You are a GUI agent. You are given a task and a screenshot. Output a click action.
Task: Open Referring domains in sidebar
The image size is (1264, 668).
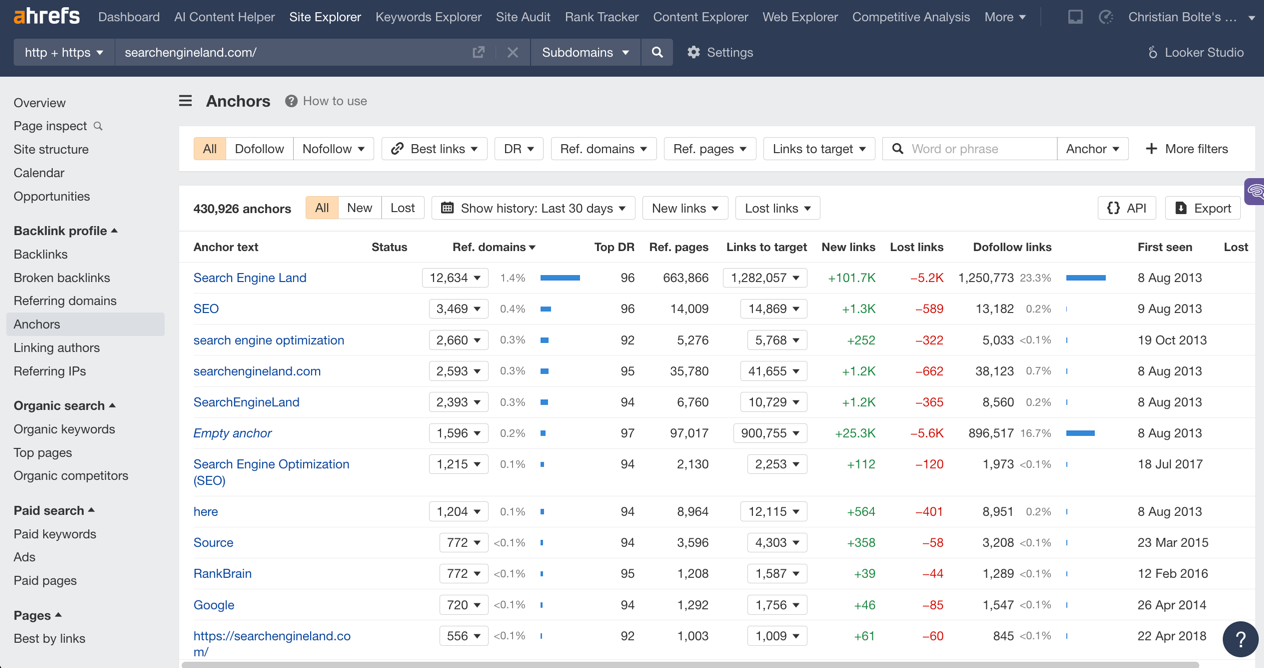point(65,300)
